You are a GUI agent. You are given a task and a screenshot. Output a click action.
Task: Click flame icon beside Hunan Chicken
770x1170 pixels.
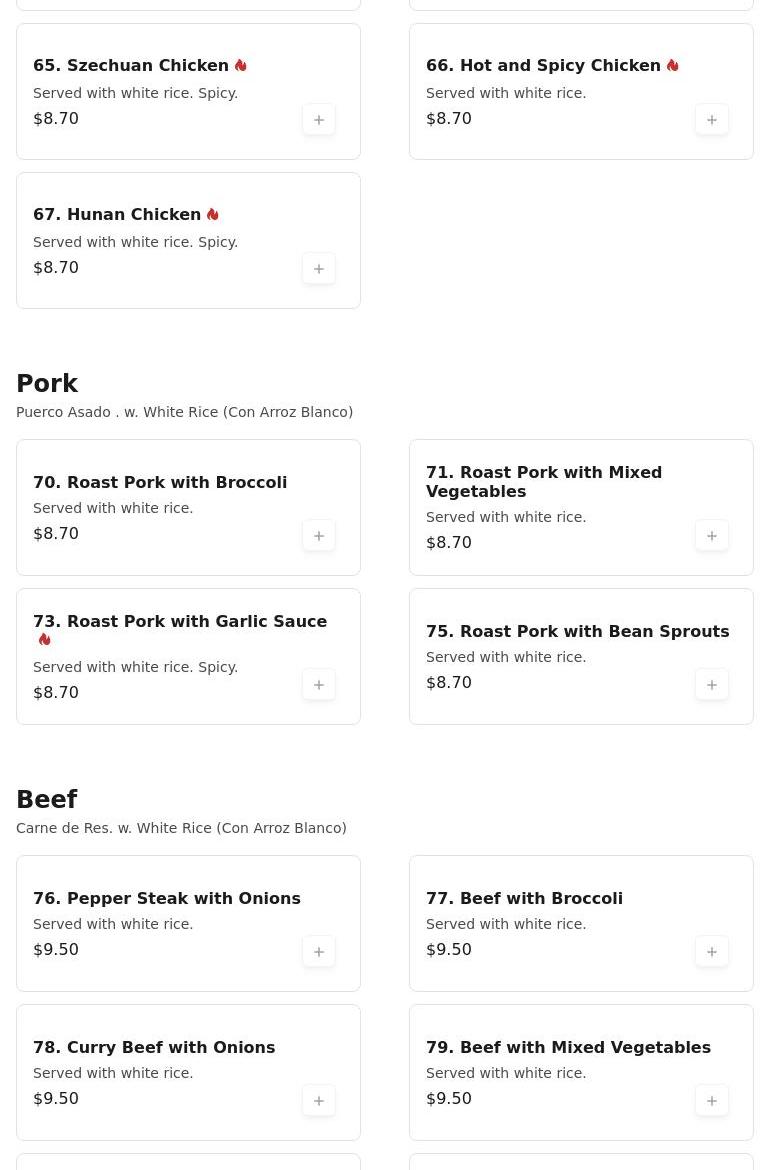(x=213, y=214)
